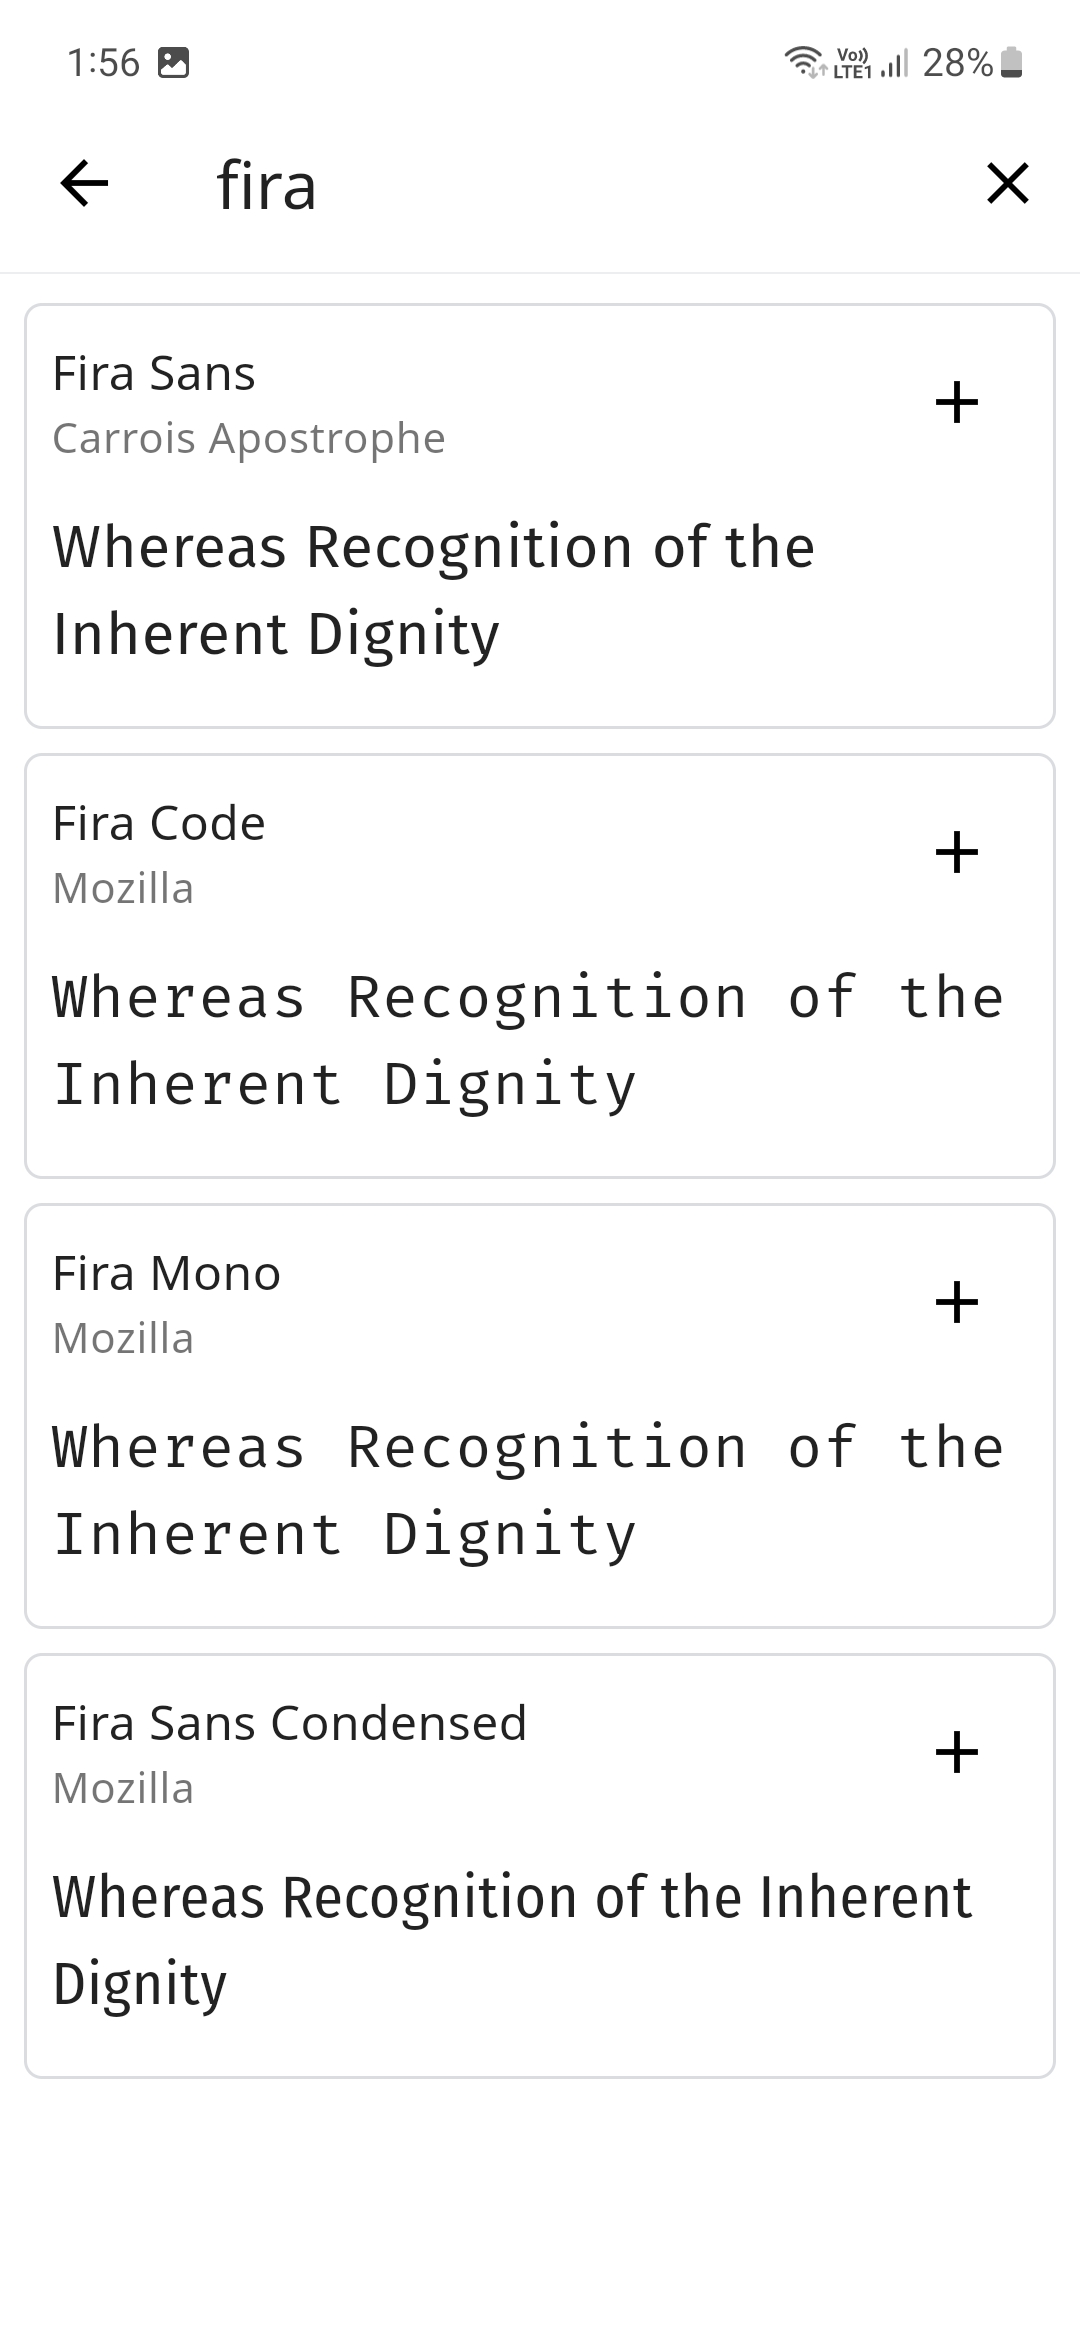The height and width of the screenshot is (2340, 1080).
Task: Open the Fira Code font title
Action: point(159,824)
